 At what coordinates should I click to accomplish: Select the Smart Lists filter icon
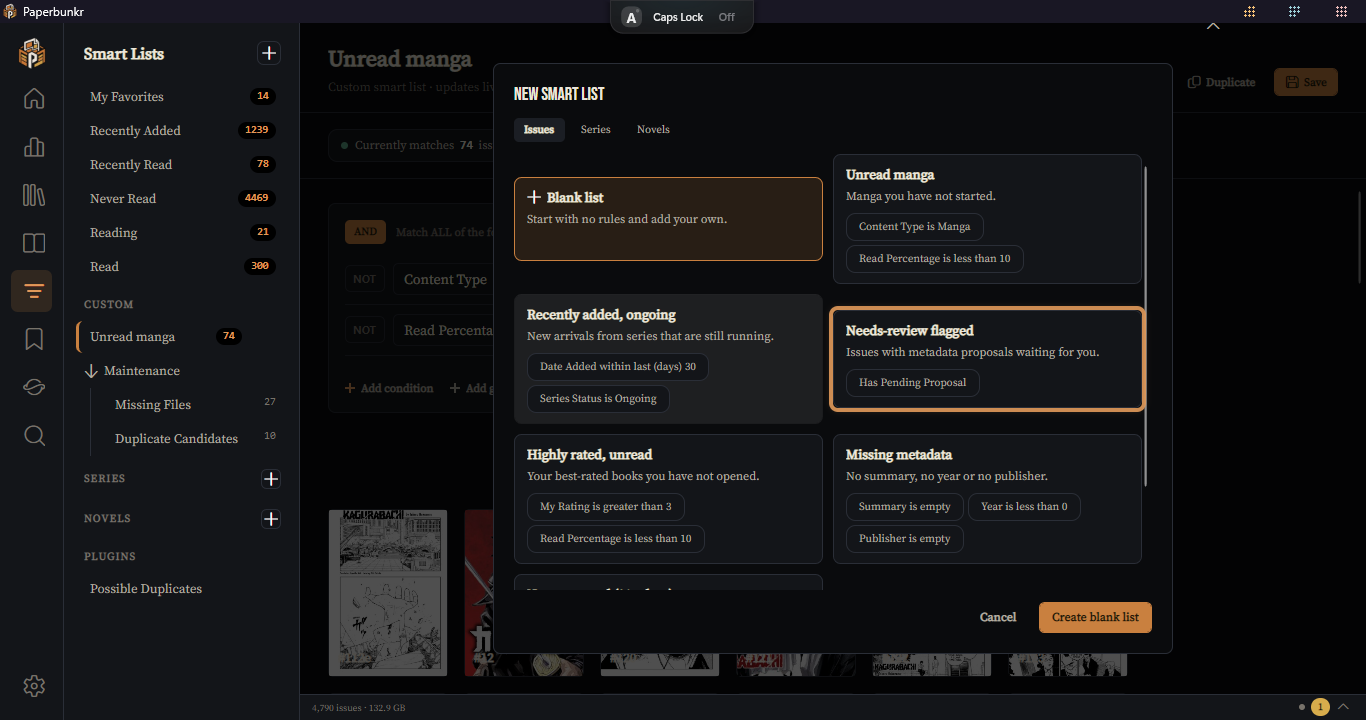(x=34, y=291)
